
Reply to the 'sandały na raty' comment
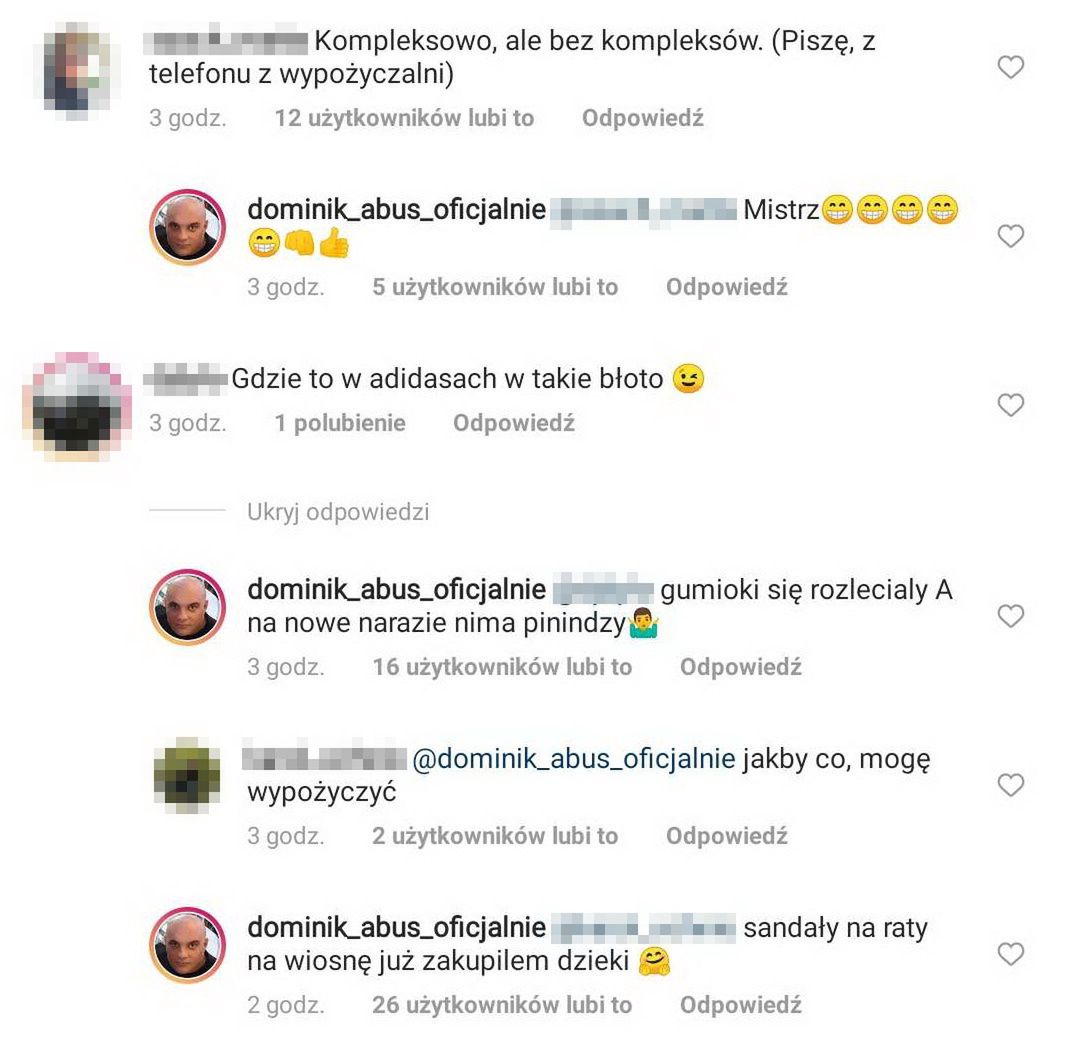[740, 1005]
